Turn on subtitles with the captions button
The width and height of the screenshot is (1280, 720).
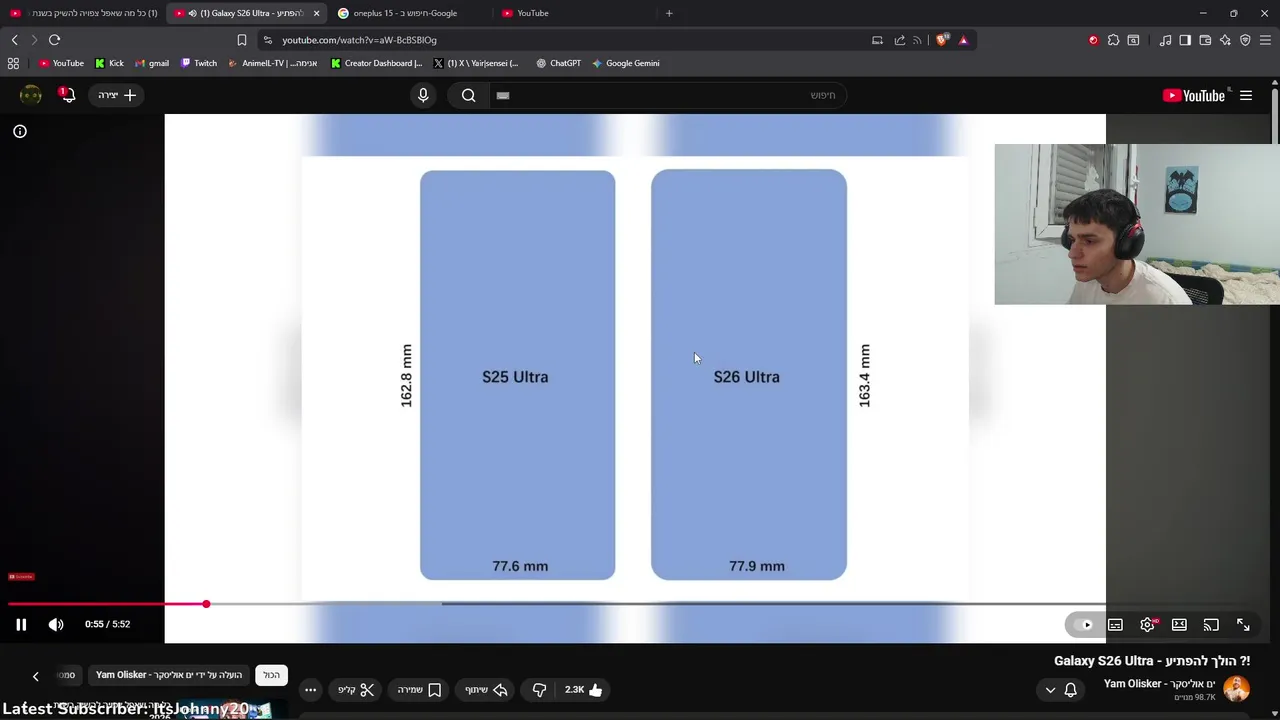pyautogui.click(x=1115, y=625)
